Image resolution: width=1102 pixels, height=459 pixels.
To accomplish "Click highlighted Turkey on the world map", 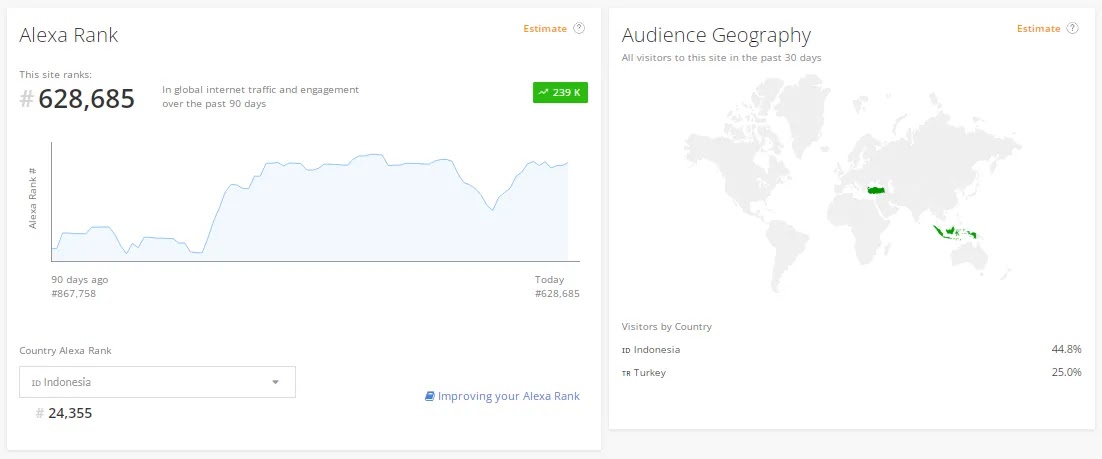I will (878, 190).
